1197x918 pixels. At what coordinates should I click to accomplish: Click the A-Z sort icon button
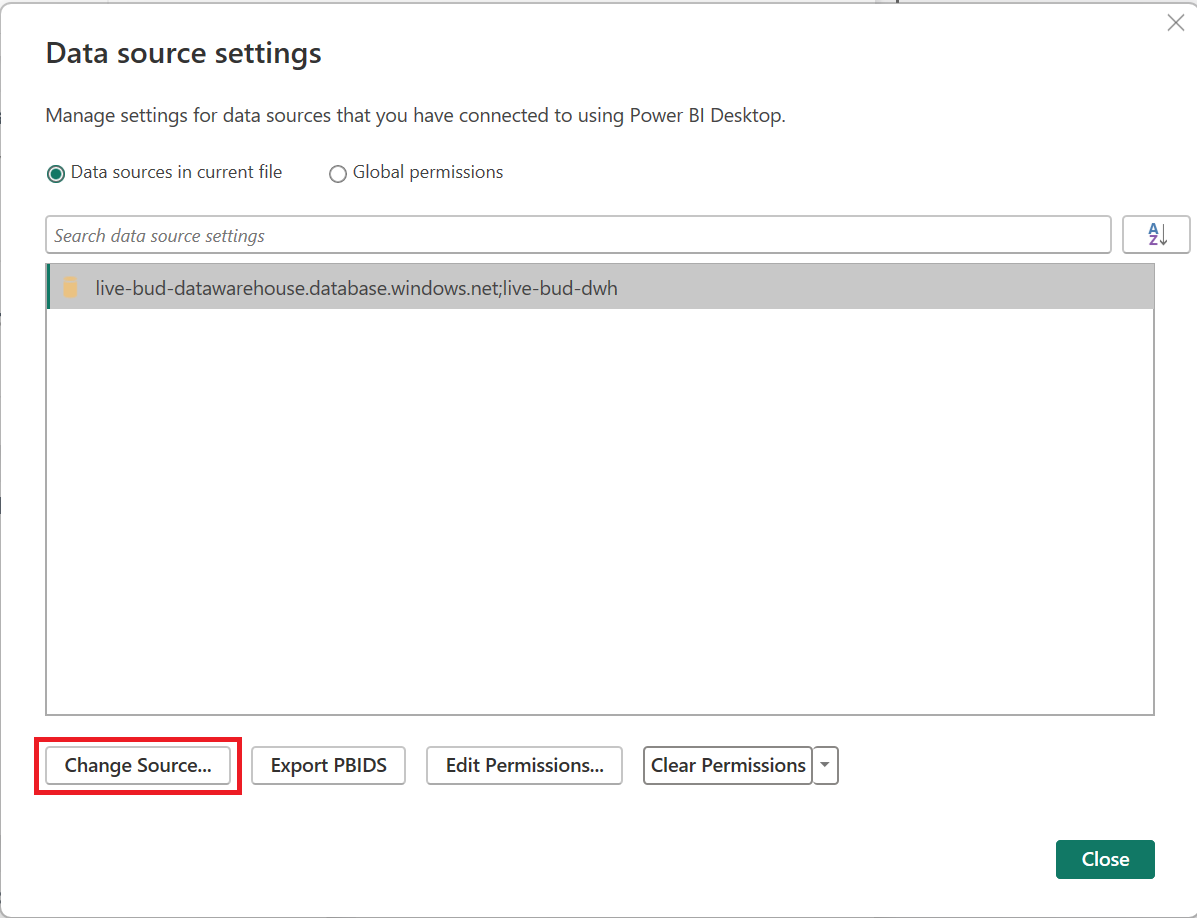point(1156,234)
